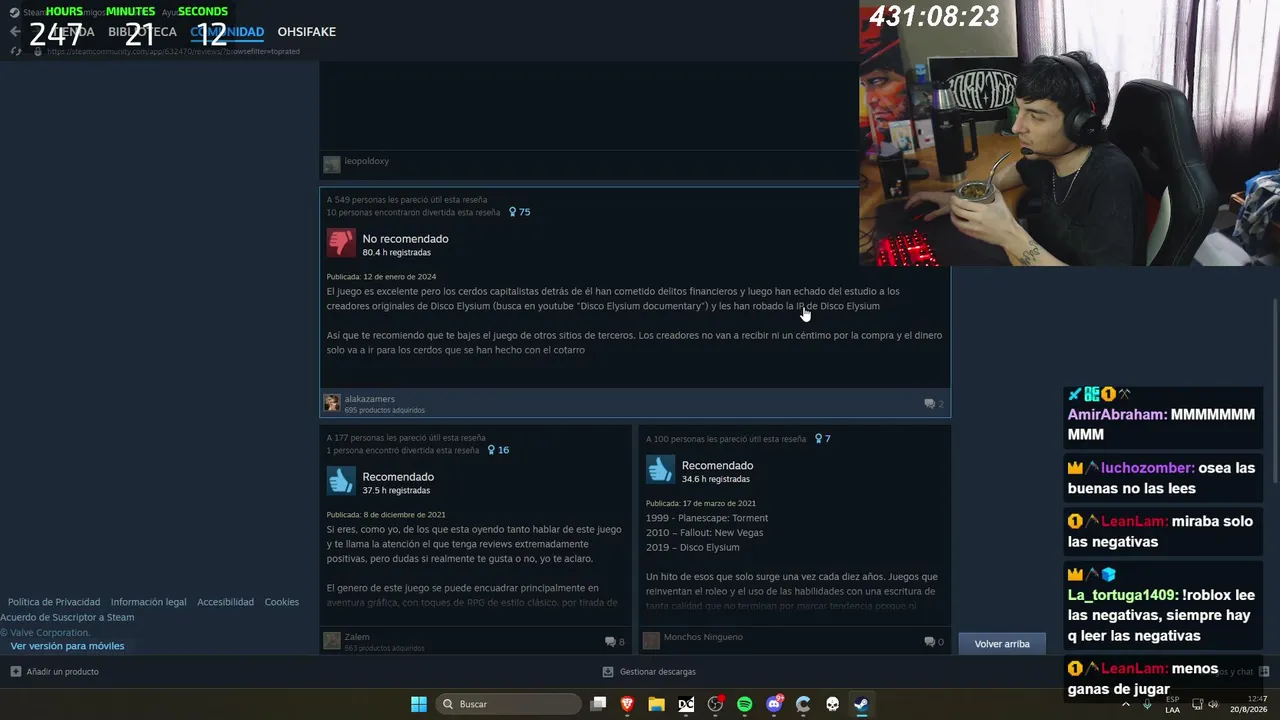This screenshot has width=1280, height=720.
Task: Open Monchos Ningueno's profile avatar
Action: pos(651,641)
